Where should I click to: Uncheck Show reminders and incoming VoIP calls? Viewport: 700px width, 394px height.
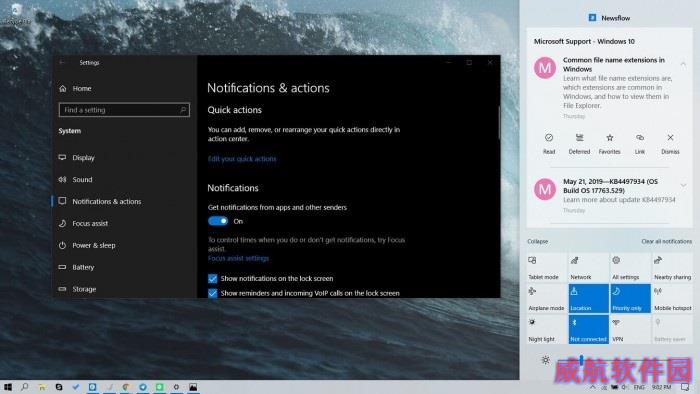click(212, 293)
